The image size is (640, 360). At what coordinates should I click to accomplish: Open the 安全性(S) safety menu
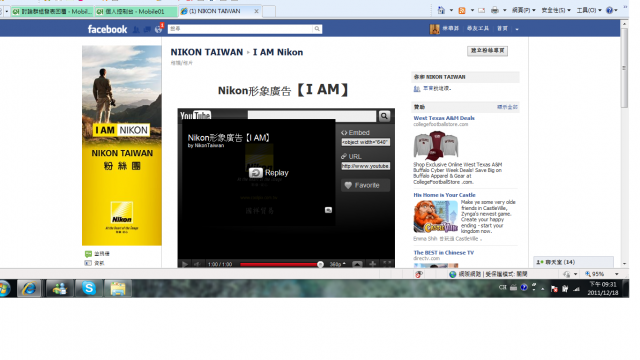pyautogui.click(x=556, y=11)
